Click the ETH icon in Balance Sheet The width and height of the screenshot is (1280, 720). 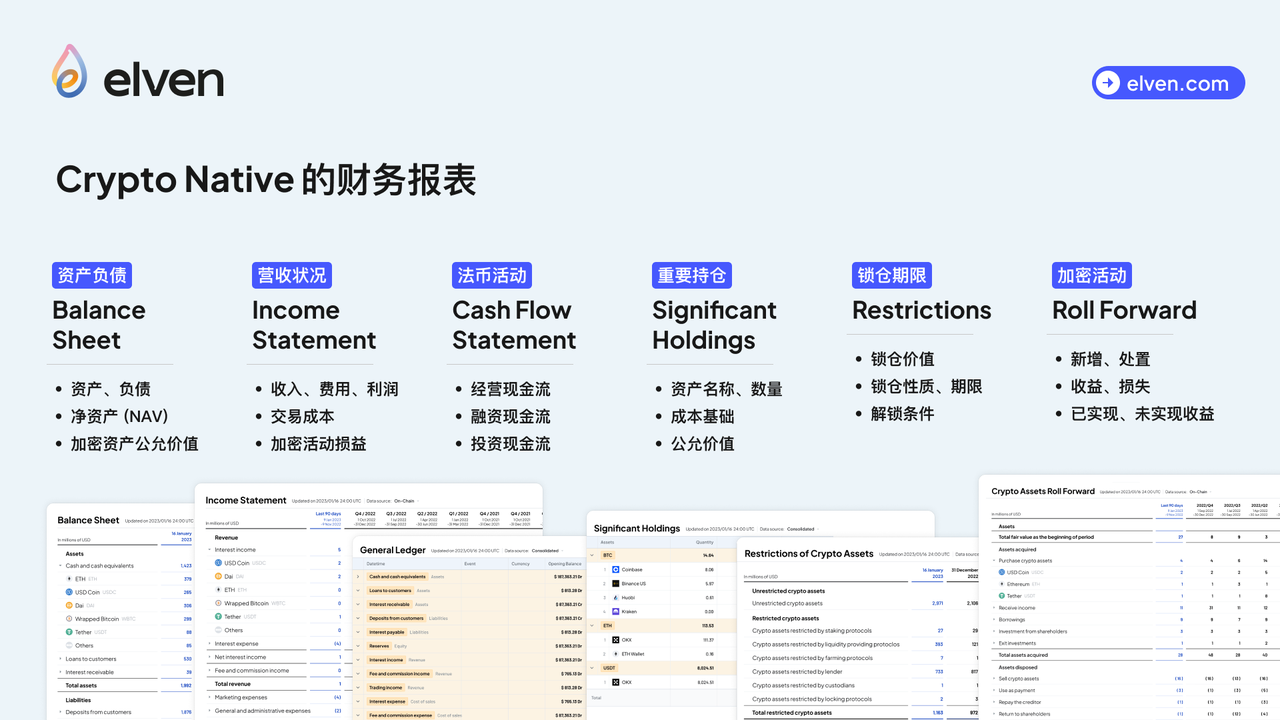pyautogui.click(x=68, y=579)
